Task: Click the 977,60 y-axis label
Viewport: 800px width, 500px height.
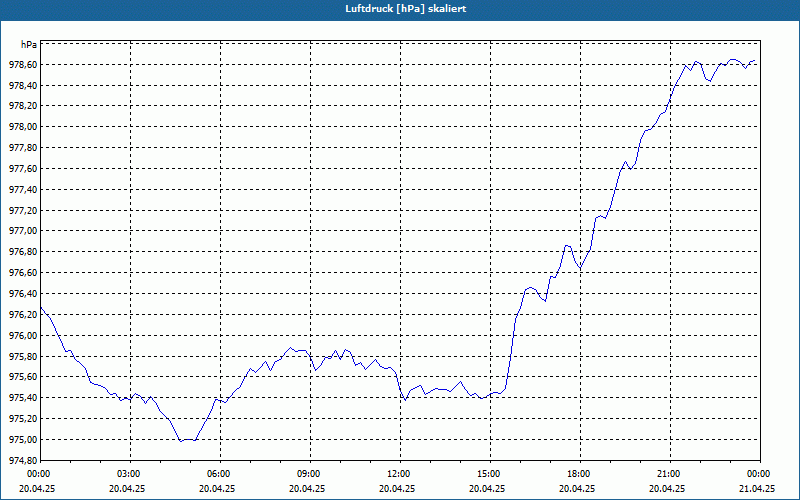Action: click(x=23, y=169)
